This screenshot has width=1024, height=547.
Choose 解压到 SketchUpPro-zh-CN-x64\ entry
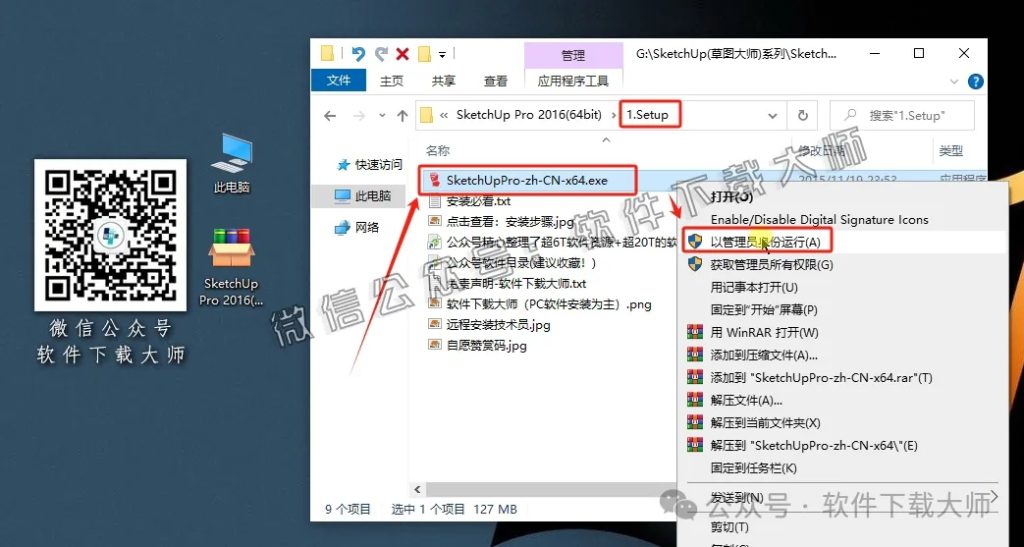coord(814,445)
